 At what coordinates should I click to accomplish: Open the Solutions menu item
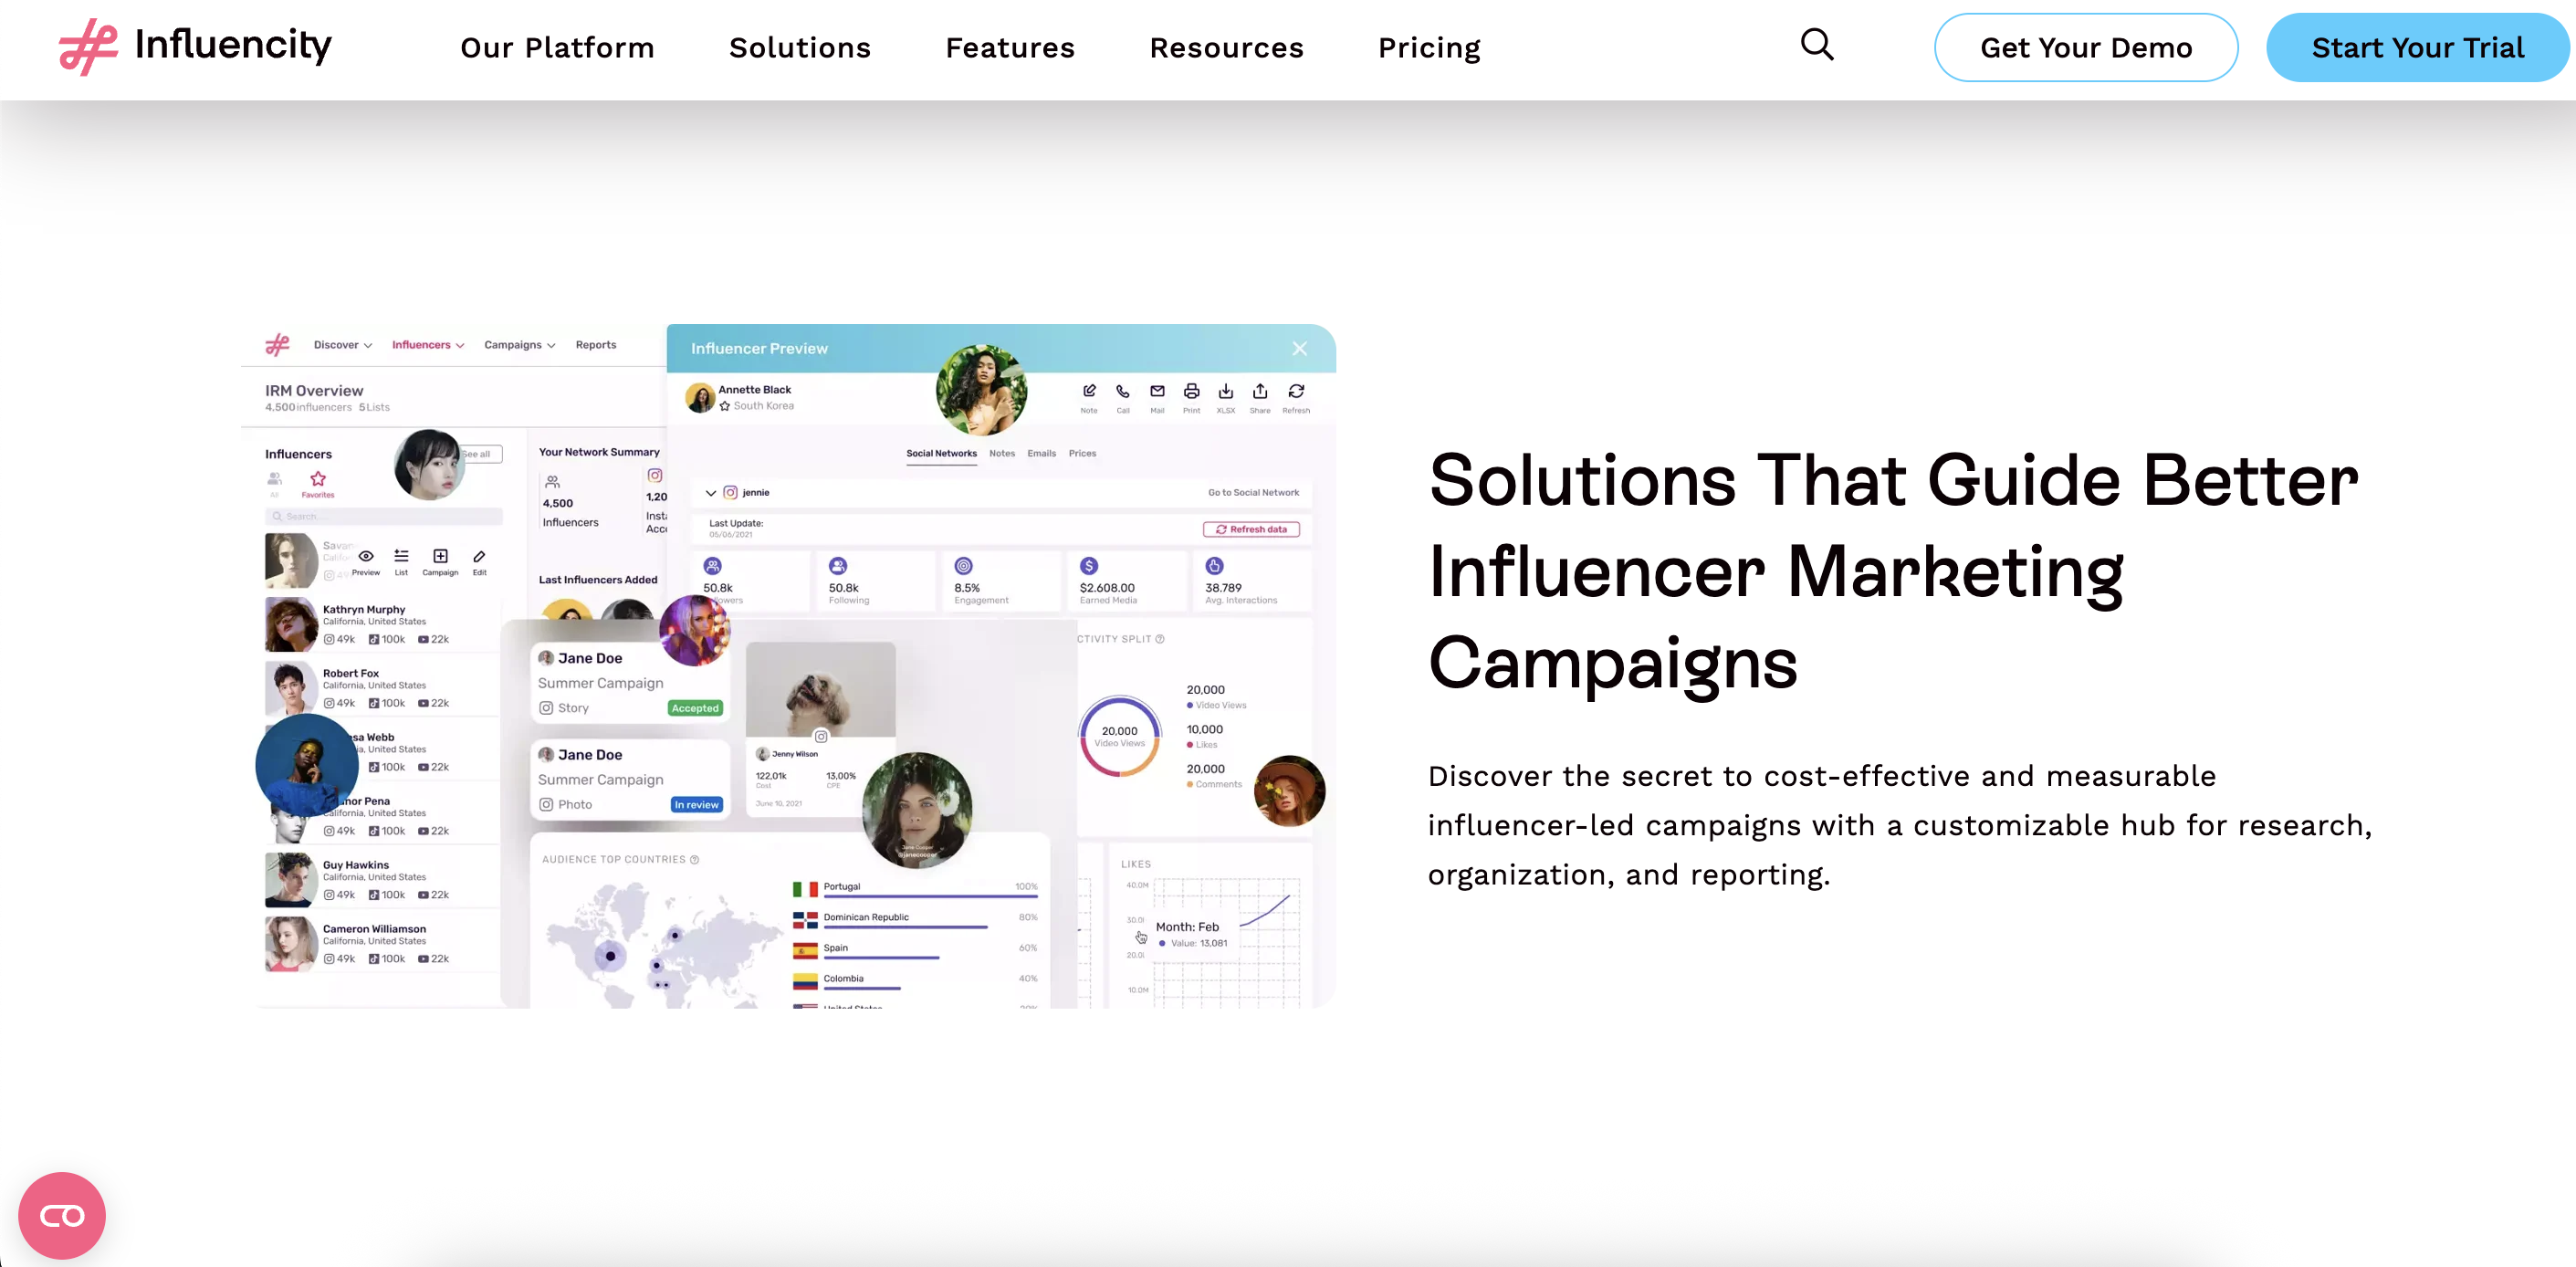[800, 48]
